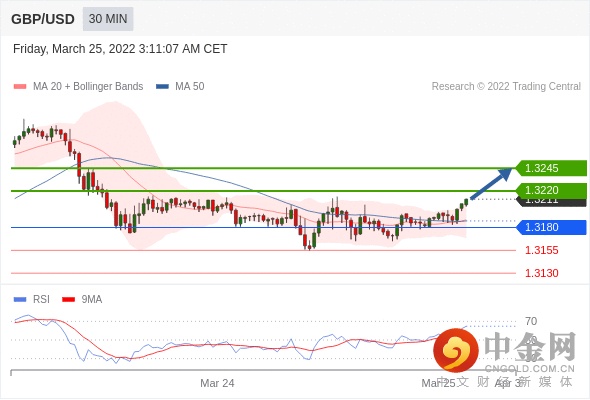Click the RSI 70 level label

tap(531, 321)
